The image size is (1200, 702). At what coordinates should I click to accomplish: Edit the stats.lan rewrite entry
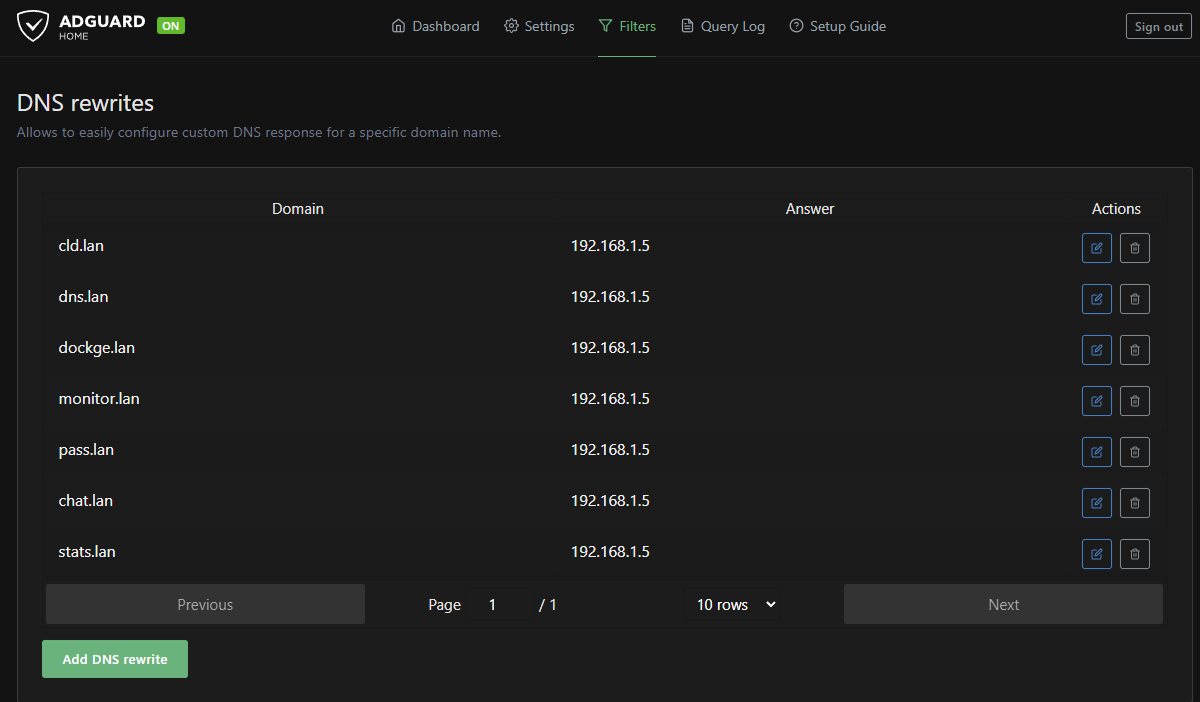1096,554
